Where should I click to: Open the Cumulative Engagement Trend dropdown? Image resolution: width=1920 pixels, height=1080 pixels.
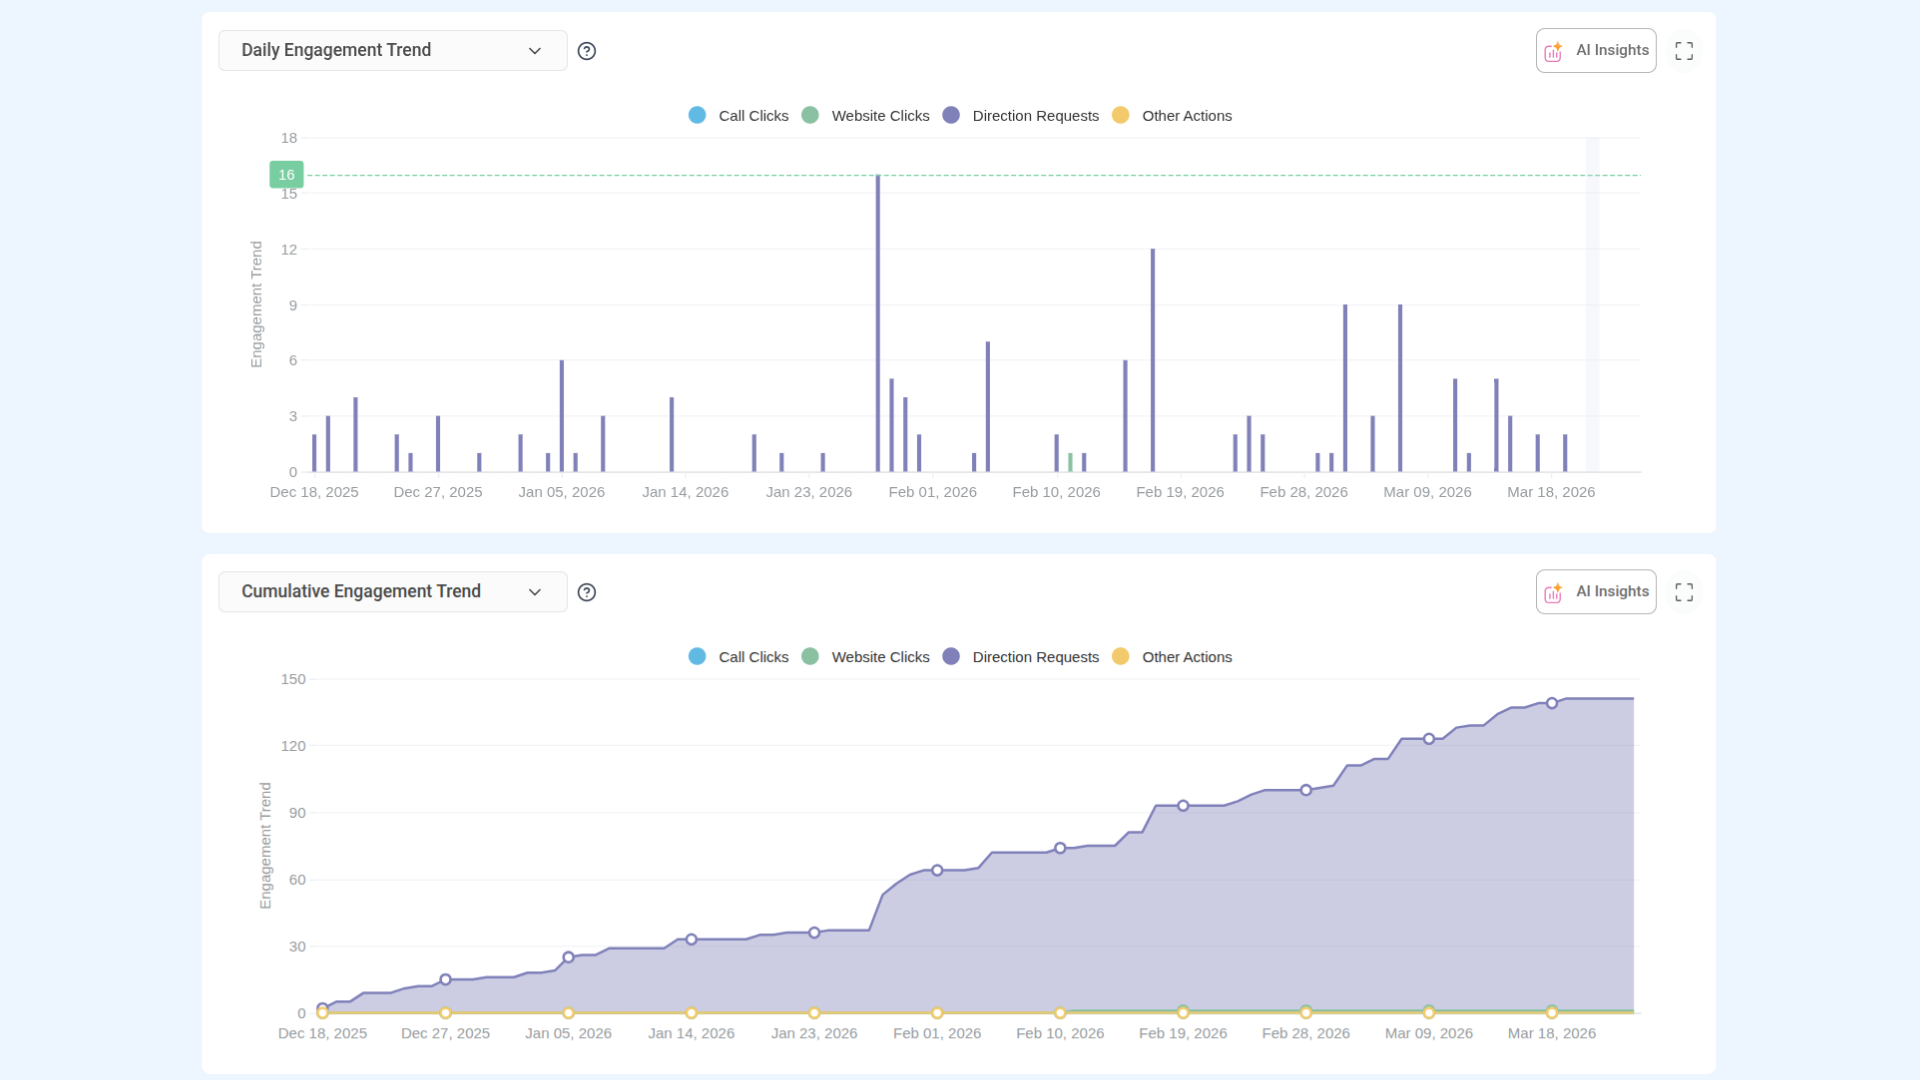click(x=392, y=592)
